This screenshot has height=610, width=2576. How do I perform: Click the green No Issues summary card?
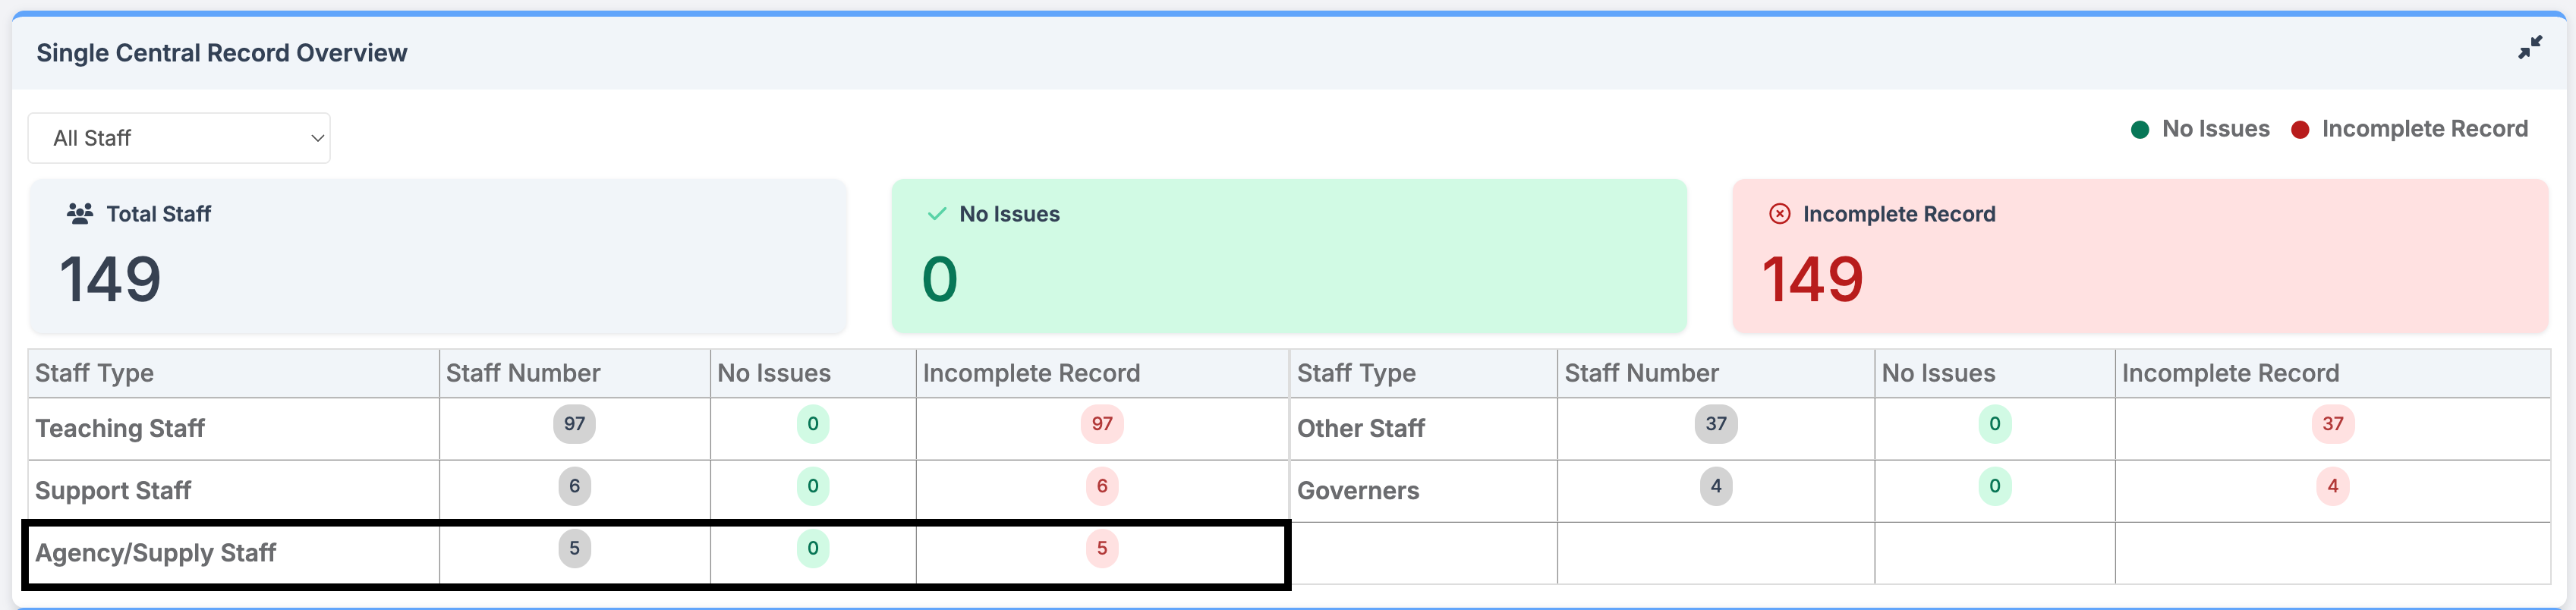point(1288,256)
